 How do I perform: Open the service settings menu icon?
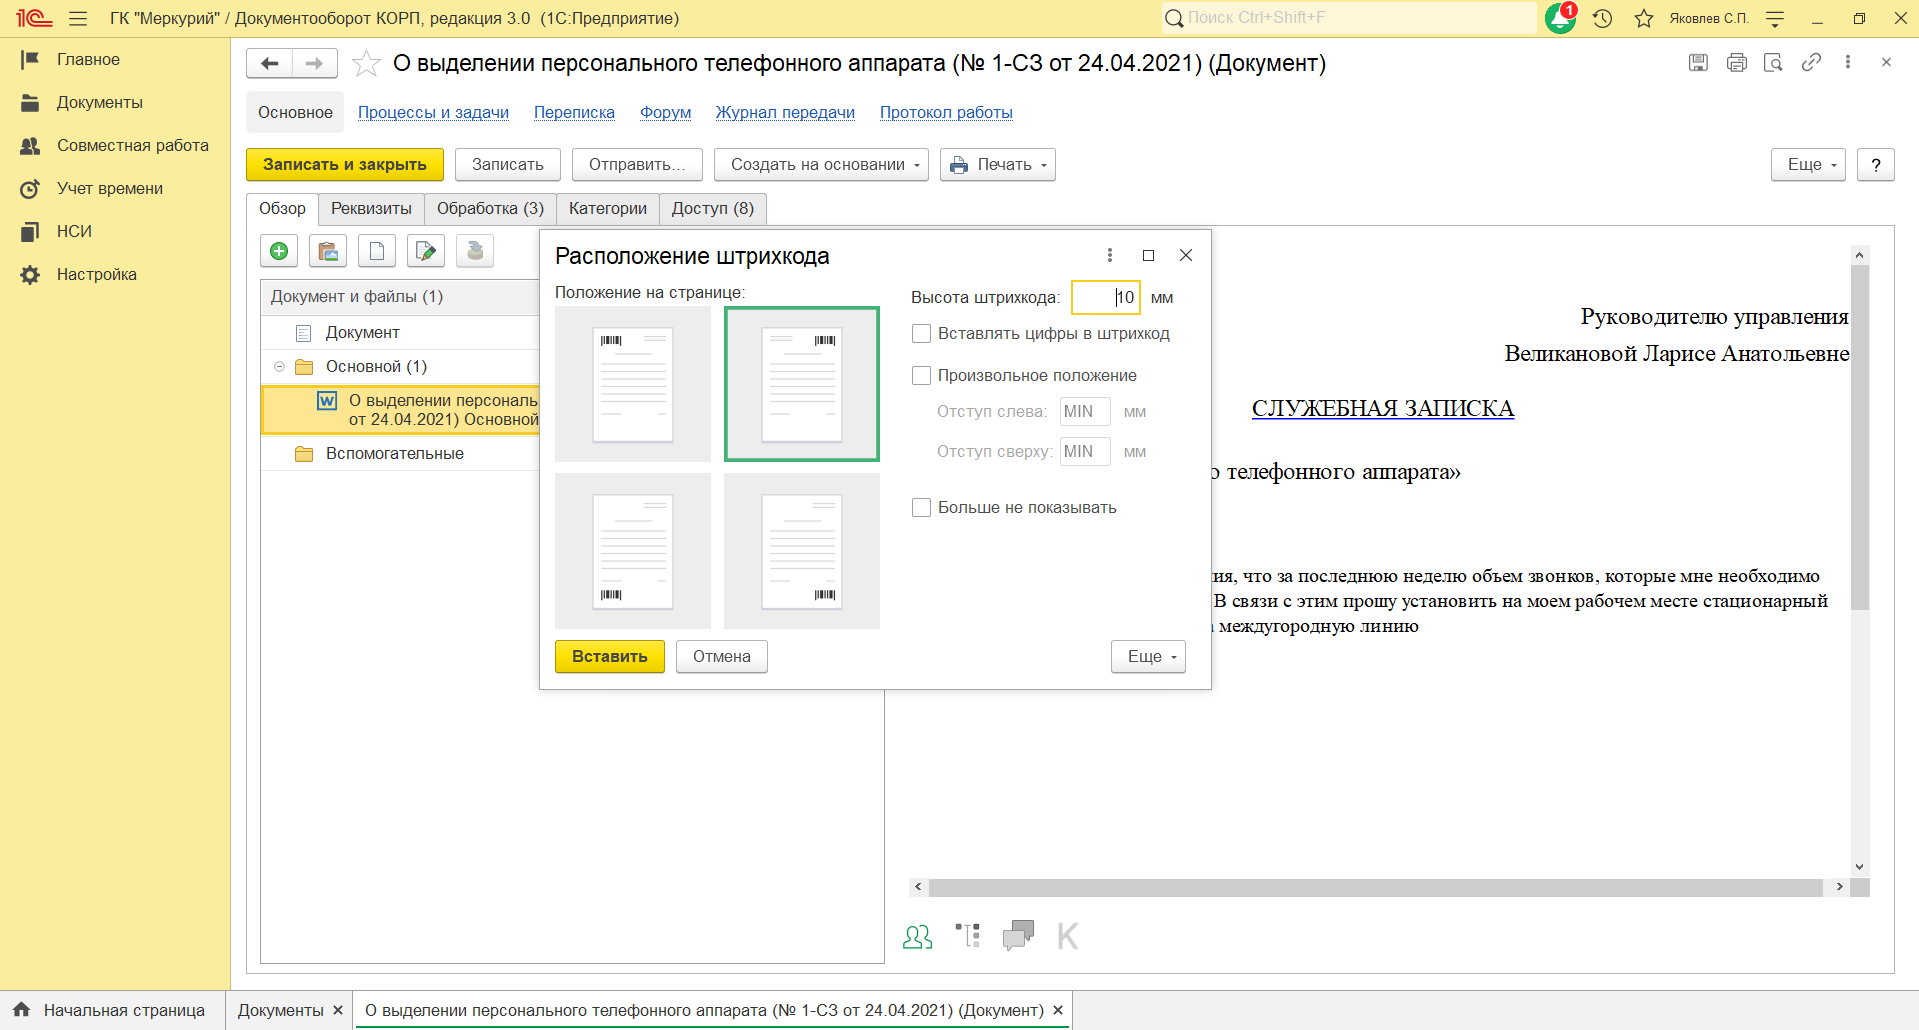tap(1775, 18)
